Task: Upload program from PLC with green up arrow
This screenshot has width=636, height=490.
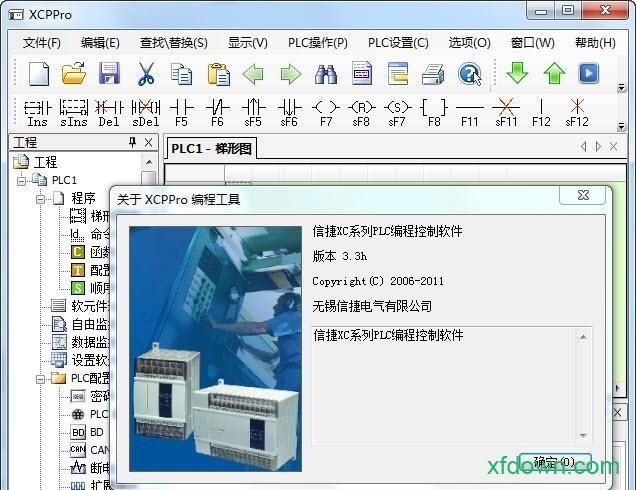Action: click(x=554, y=73)
